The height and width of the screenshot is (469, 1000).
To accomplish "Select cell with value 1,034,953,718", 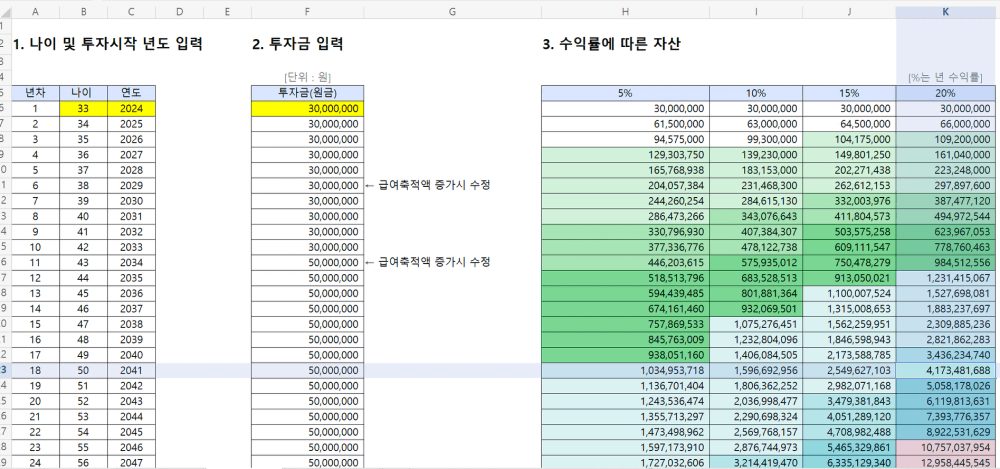I will pyautogui.click(x=625, y=370).
